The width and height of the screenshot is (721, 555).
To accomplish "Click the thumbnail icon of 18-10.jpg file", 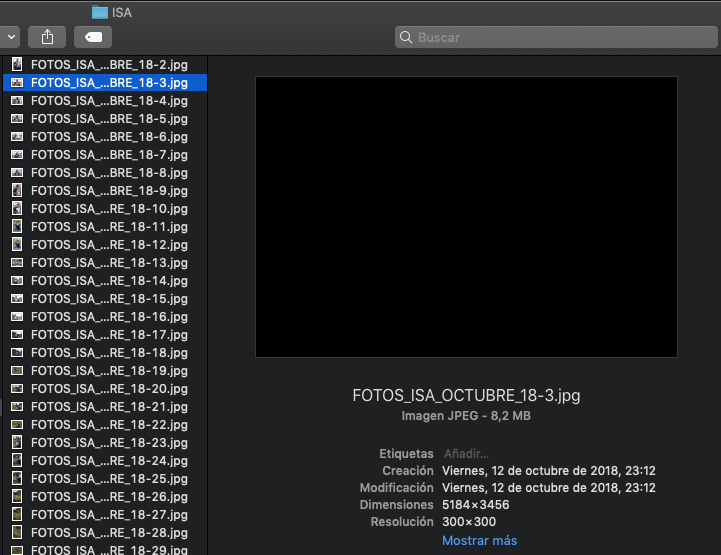I will [x=17, y=208].
